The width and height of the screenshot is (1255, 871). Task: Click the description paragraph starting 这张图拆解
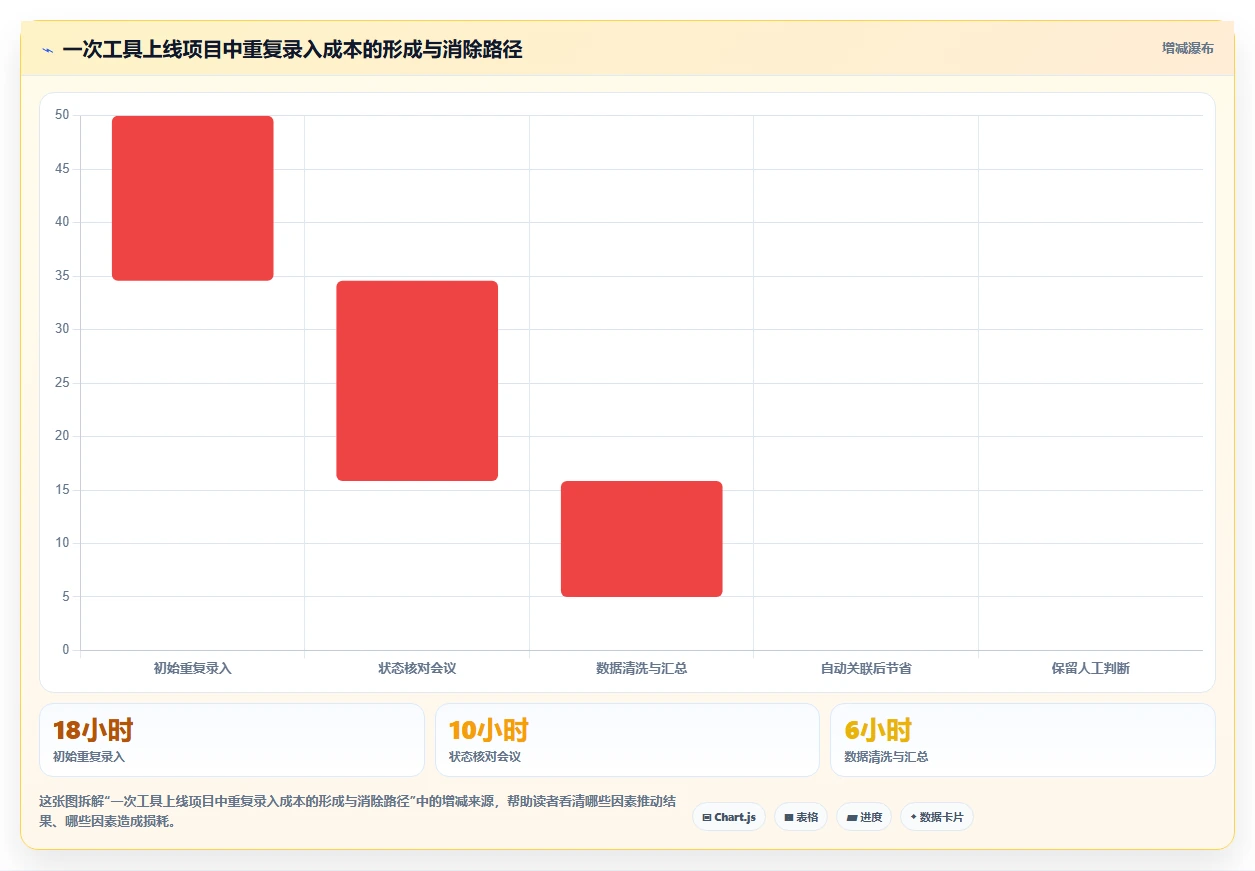tap(356, 811)
